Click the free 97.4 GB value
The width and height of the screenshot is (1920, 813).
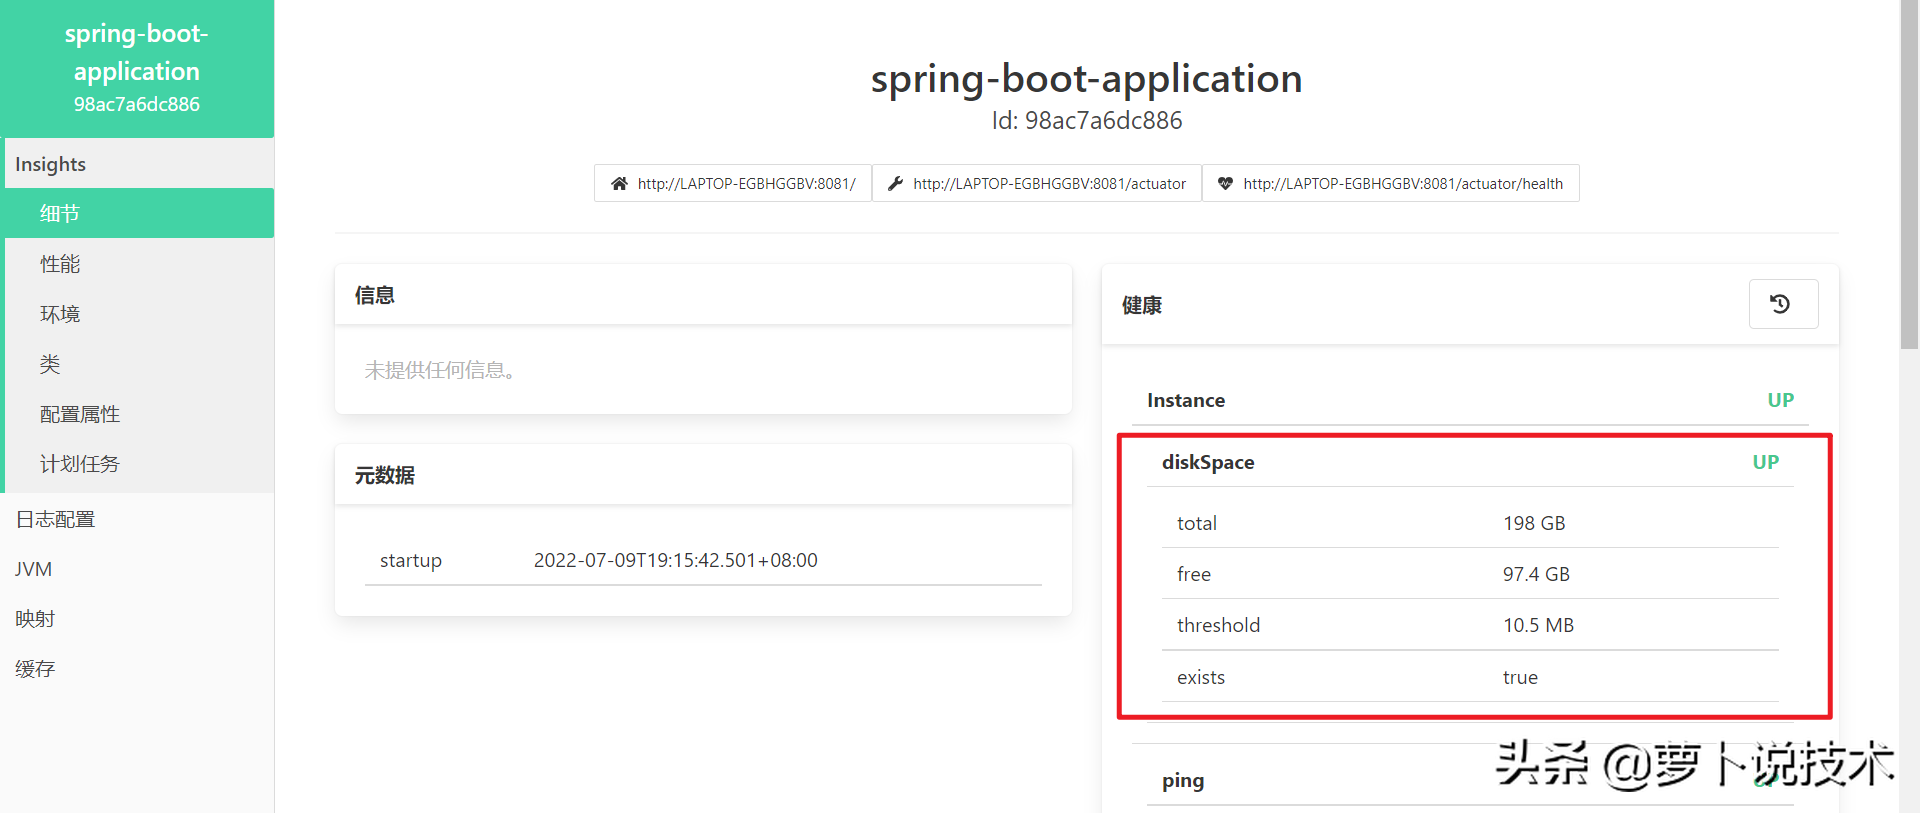[1536, 574]
